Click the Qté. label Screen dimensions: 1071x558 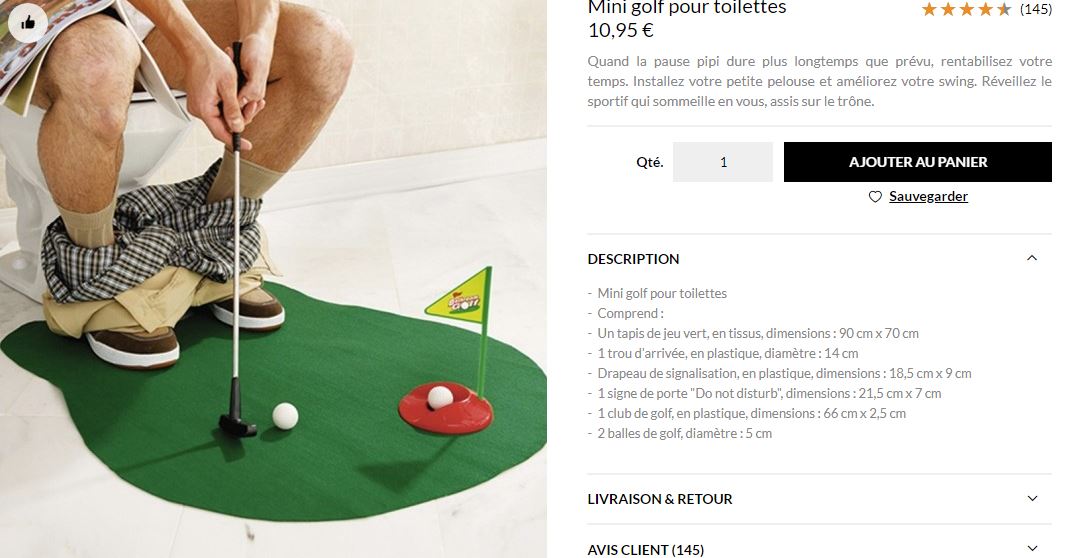650,163
